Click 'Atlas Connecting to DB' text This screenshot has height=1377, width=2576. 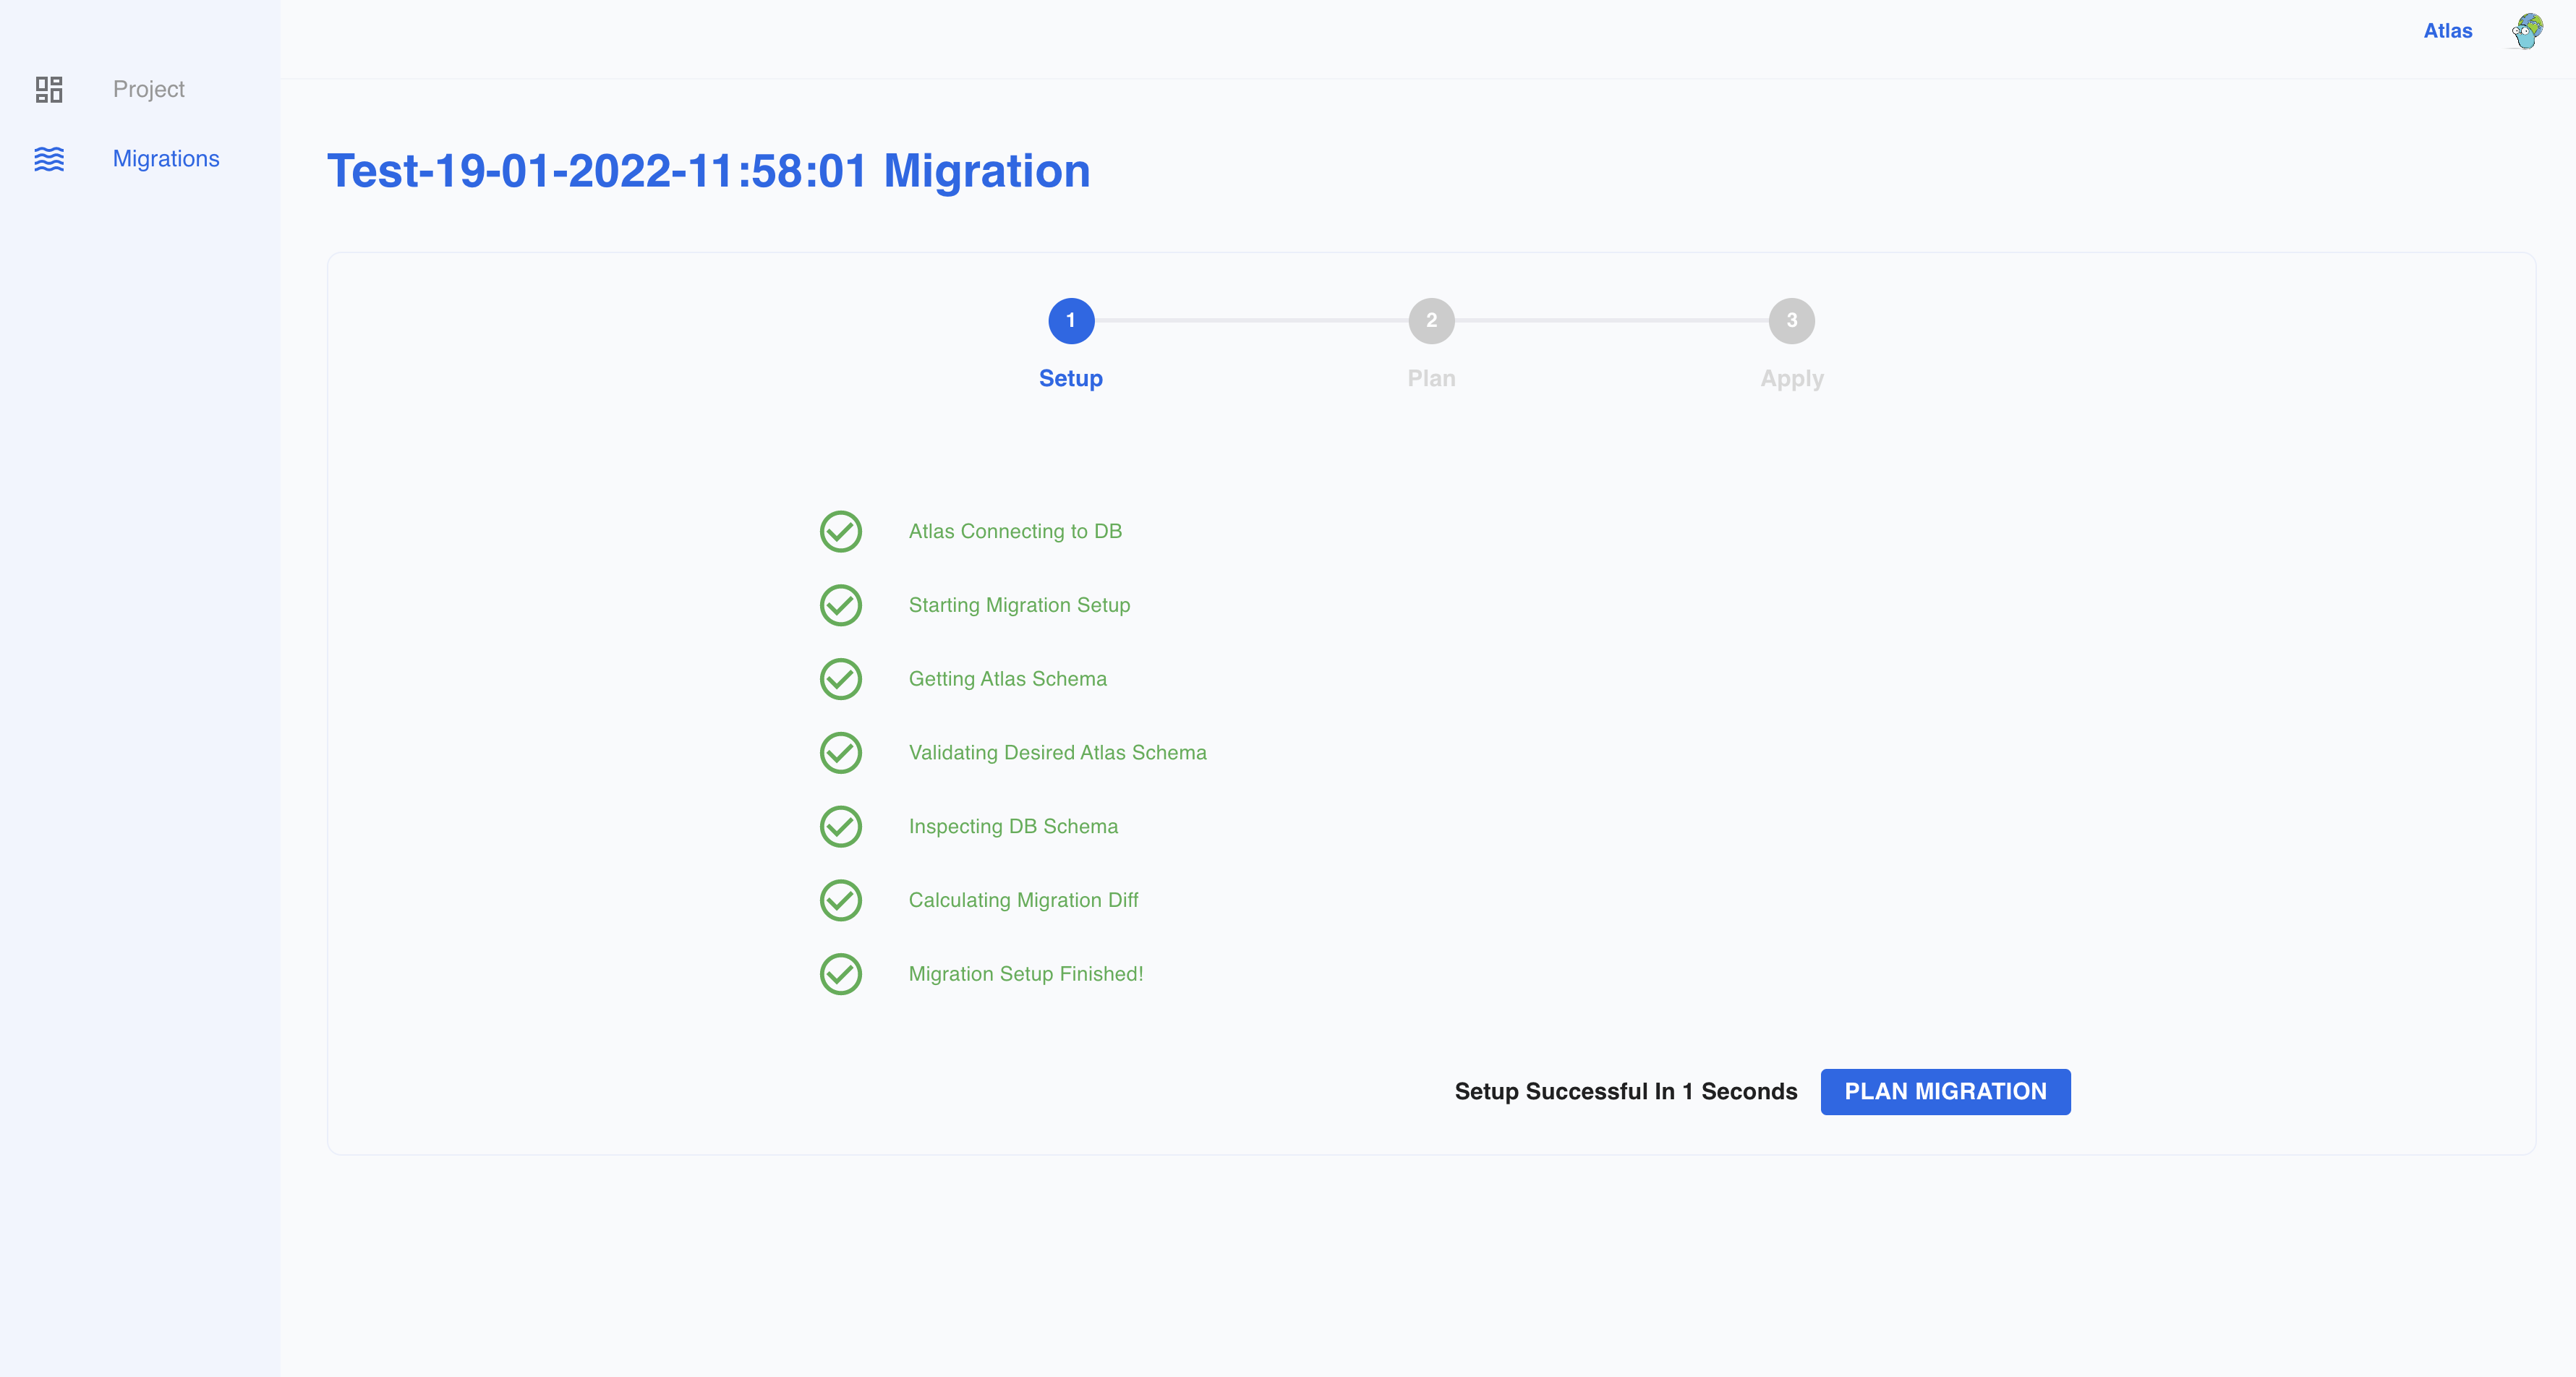pos(1015,531)
